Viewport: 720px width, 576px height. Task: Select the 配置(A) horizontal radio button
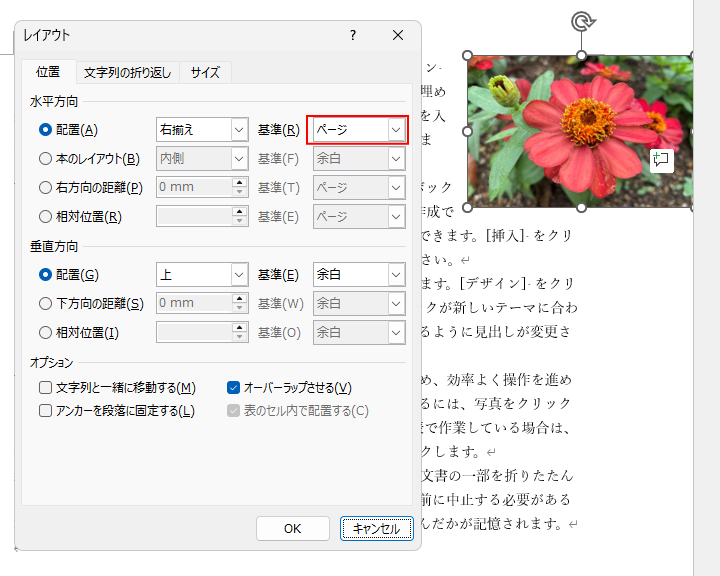(45, 130)
